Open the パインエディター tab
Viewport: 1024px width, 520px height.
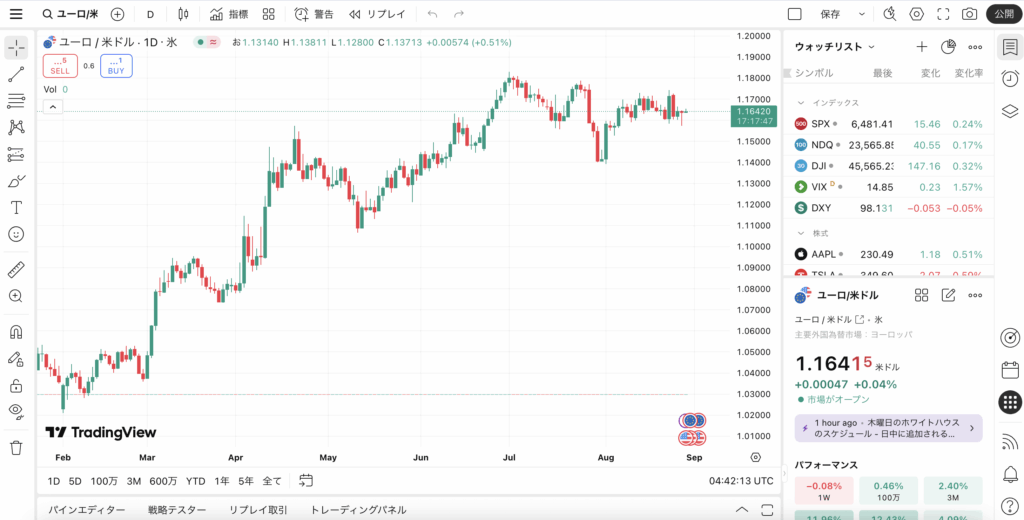click(x=86, y=510)
